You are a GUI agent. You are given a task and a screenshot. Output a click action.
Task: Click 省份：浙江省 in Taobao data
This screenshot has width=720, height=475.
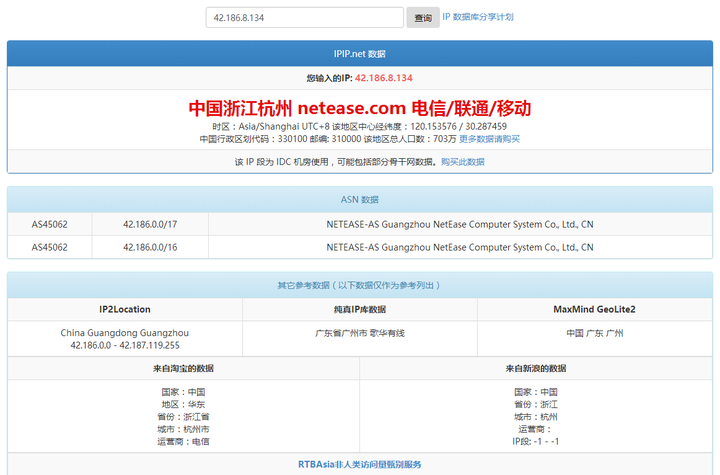(183, 417)
